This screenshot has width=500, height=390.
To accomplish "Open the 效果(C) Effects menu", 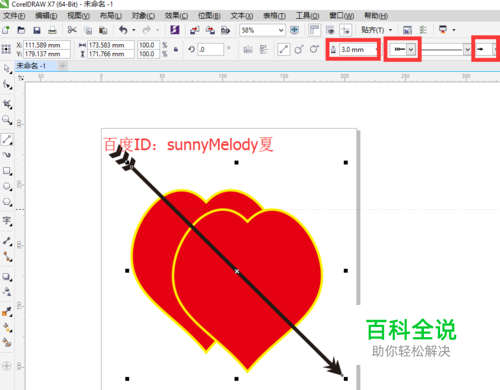I will coord(176,16).
